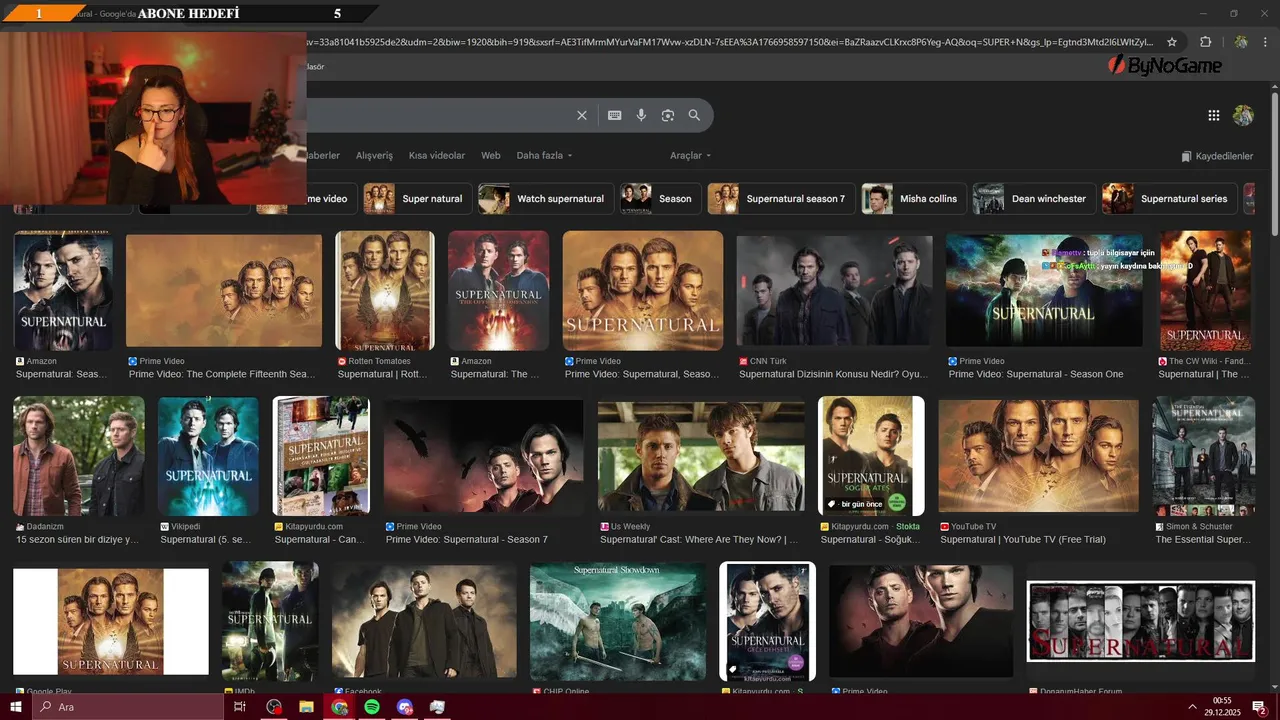1280x720 pixels.
Task: Click the browser address bar URL
Action: pos(729,42)
